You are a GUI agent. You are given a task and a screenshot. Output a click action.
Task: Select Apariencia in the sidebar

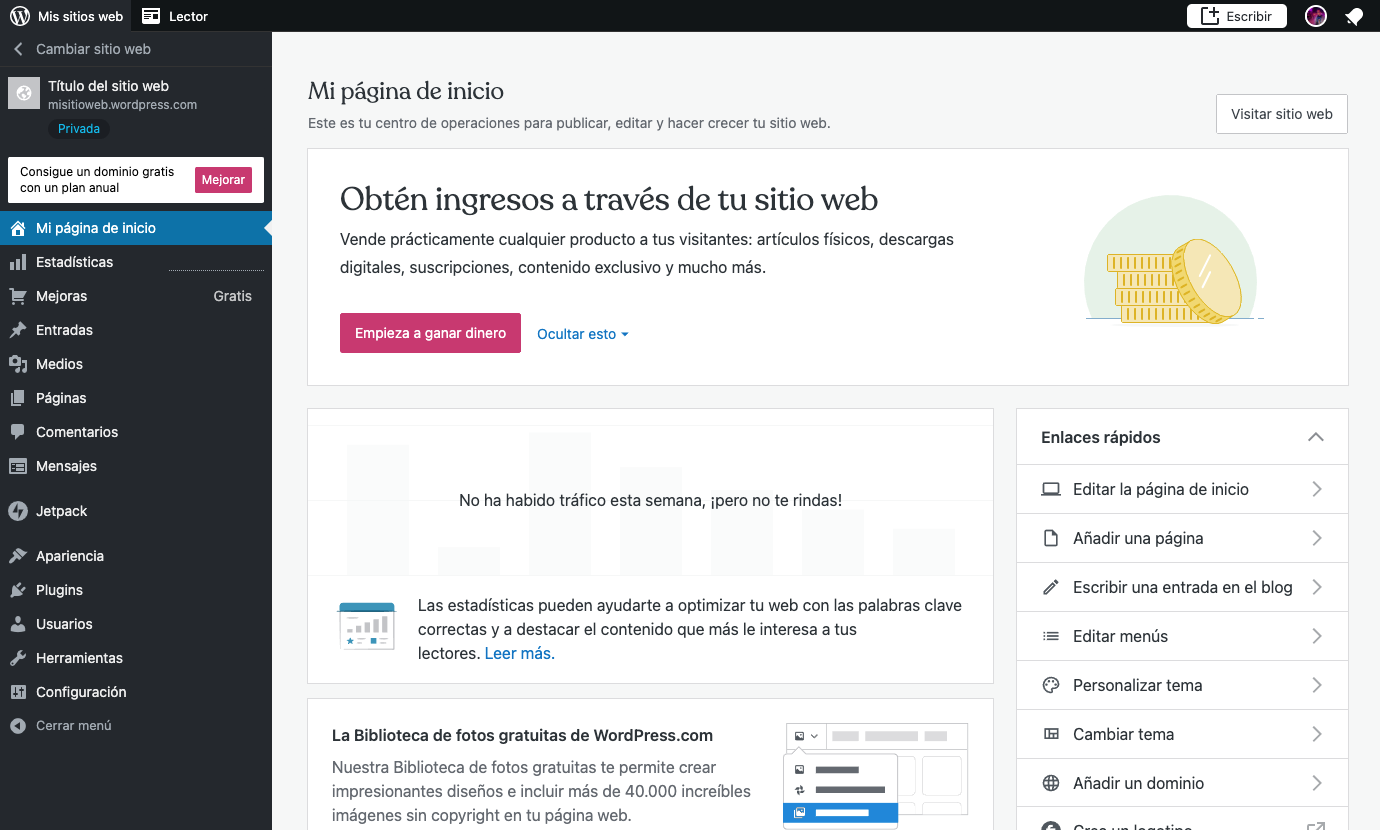coord(70,555)
